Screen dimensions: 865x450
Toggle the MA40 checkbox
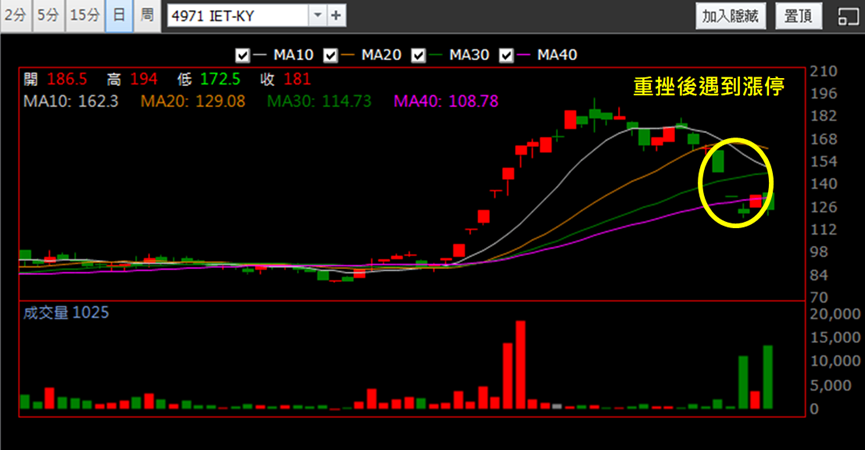pos(506,55)
